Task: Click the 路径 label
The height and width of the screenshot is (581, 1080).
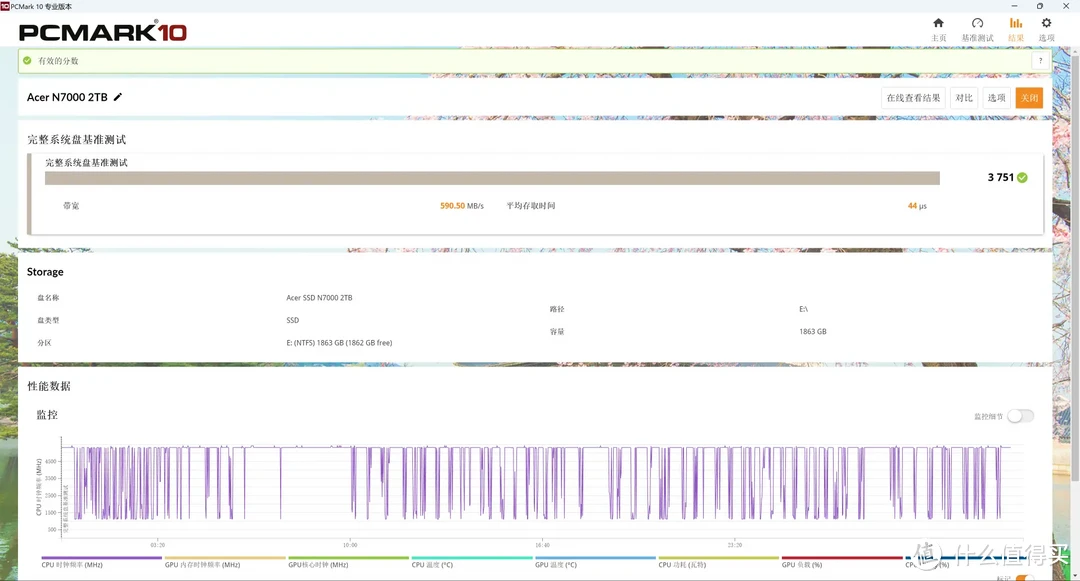Action: tap(557, 309)
